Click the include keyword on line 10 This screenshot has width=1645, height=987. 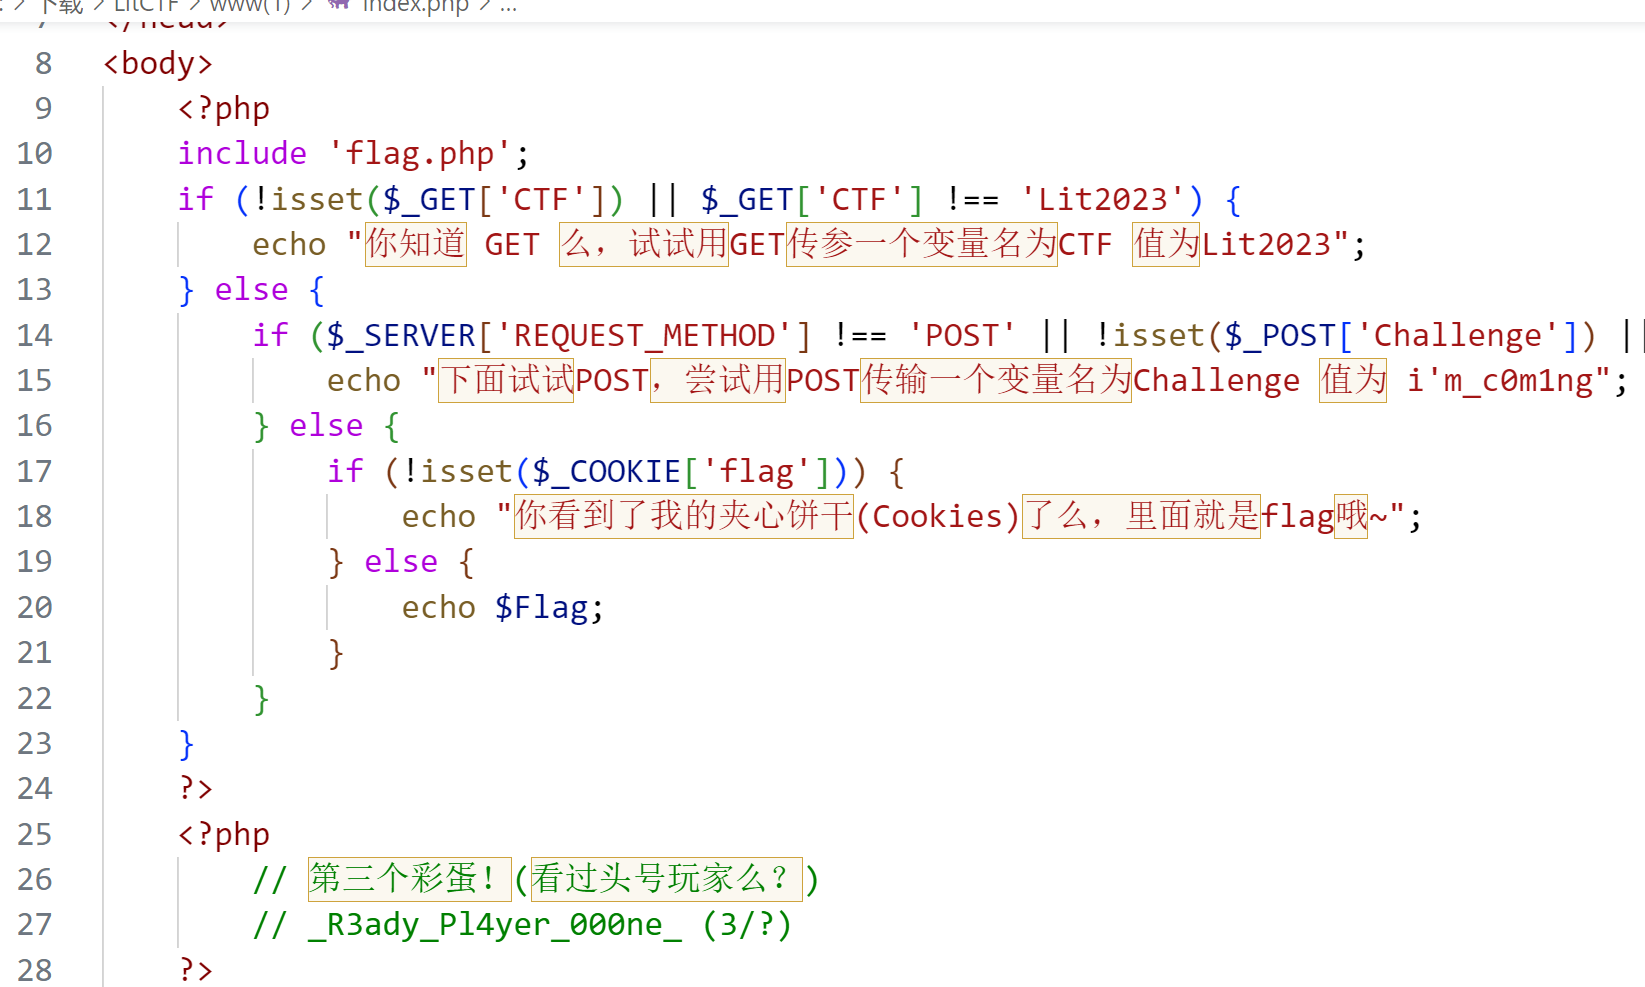click(x=242, y=153)
